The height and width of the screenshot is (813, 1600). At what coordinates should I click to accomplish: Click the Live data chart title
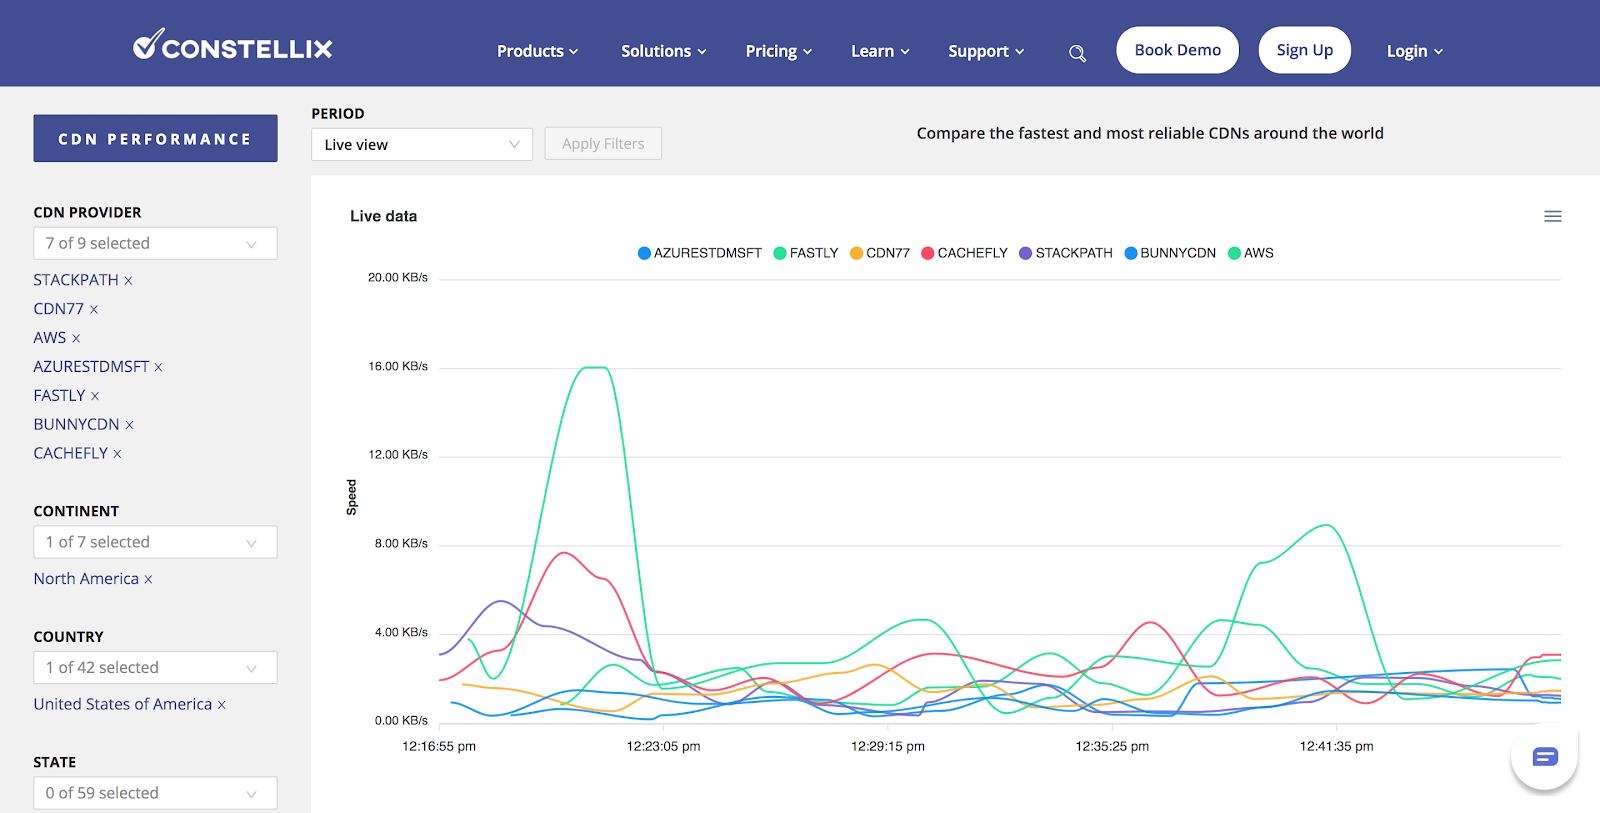pos(383,216)
